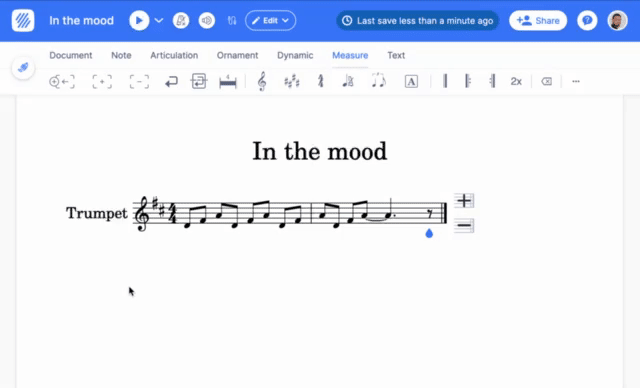Screen dimensions: 640x388
Task: Clear measure content backspace icon
Action: click(x=547, y=82)
